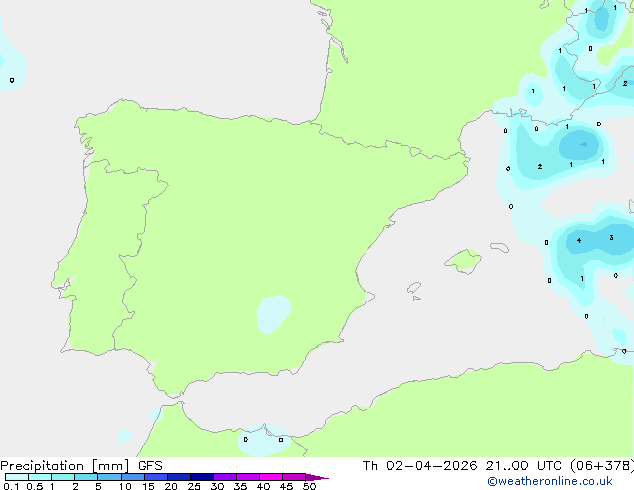Pick the magenta legend swatch between 40 and 45

pyautogui.click(x=271, y=477)
